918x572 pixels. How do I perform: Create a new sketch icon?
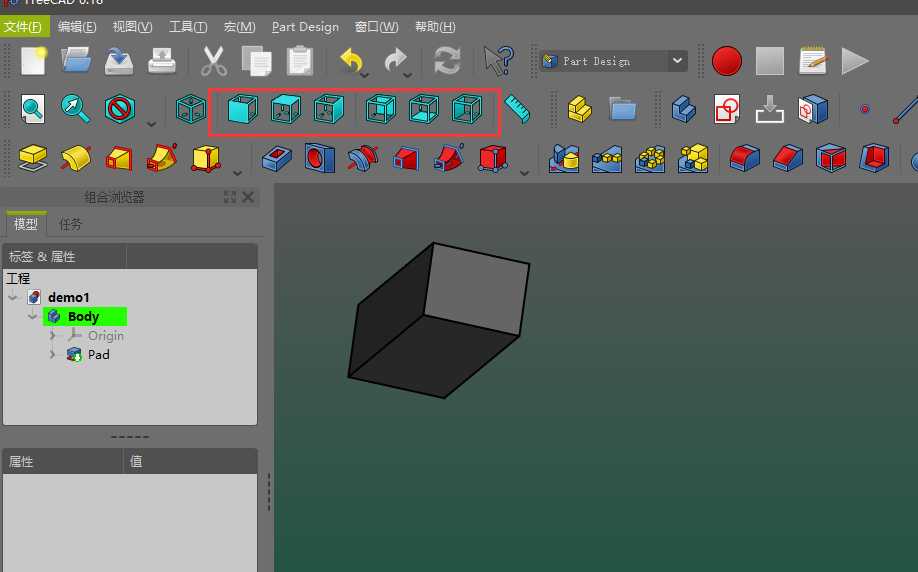[727, 109]
